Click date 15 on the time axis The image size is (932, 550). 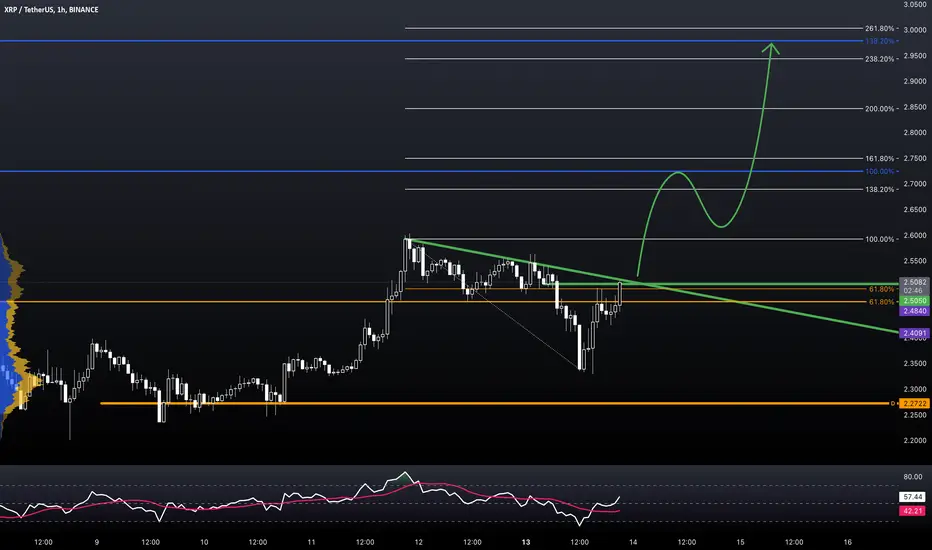740,542
